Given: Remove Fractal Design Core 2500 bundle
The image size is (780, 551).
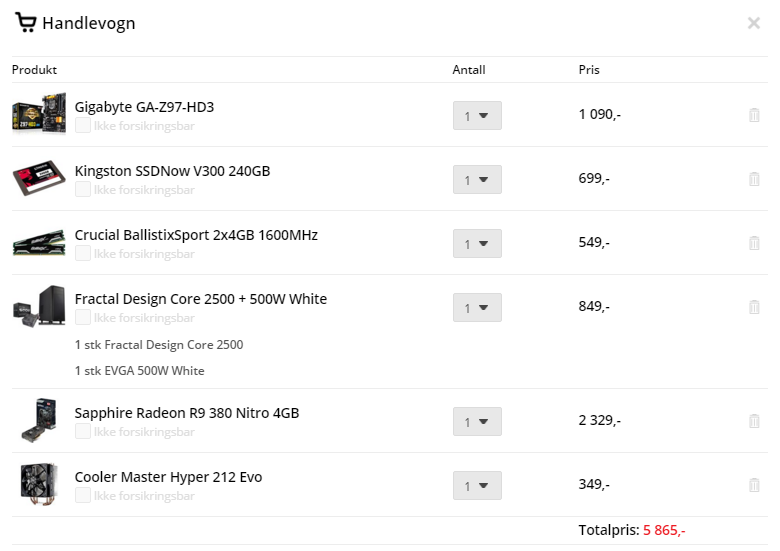Looking at the screenshot, I should tap(754, 307).
